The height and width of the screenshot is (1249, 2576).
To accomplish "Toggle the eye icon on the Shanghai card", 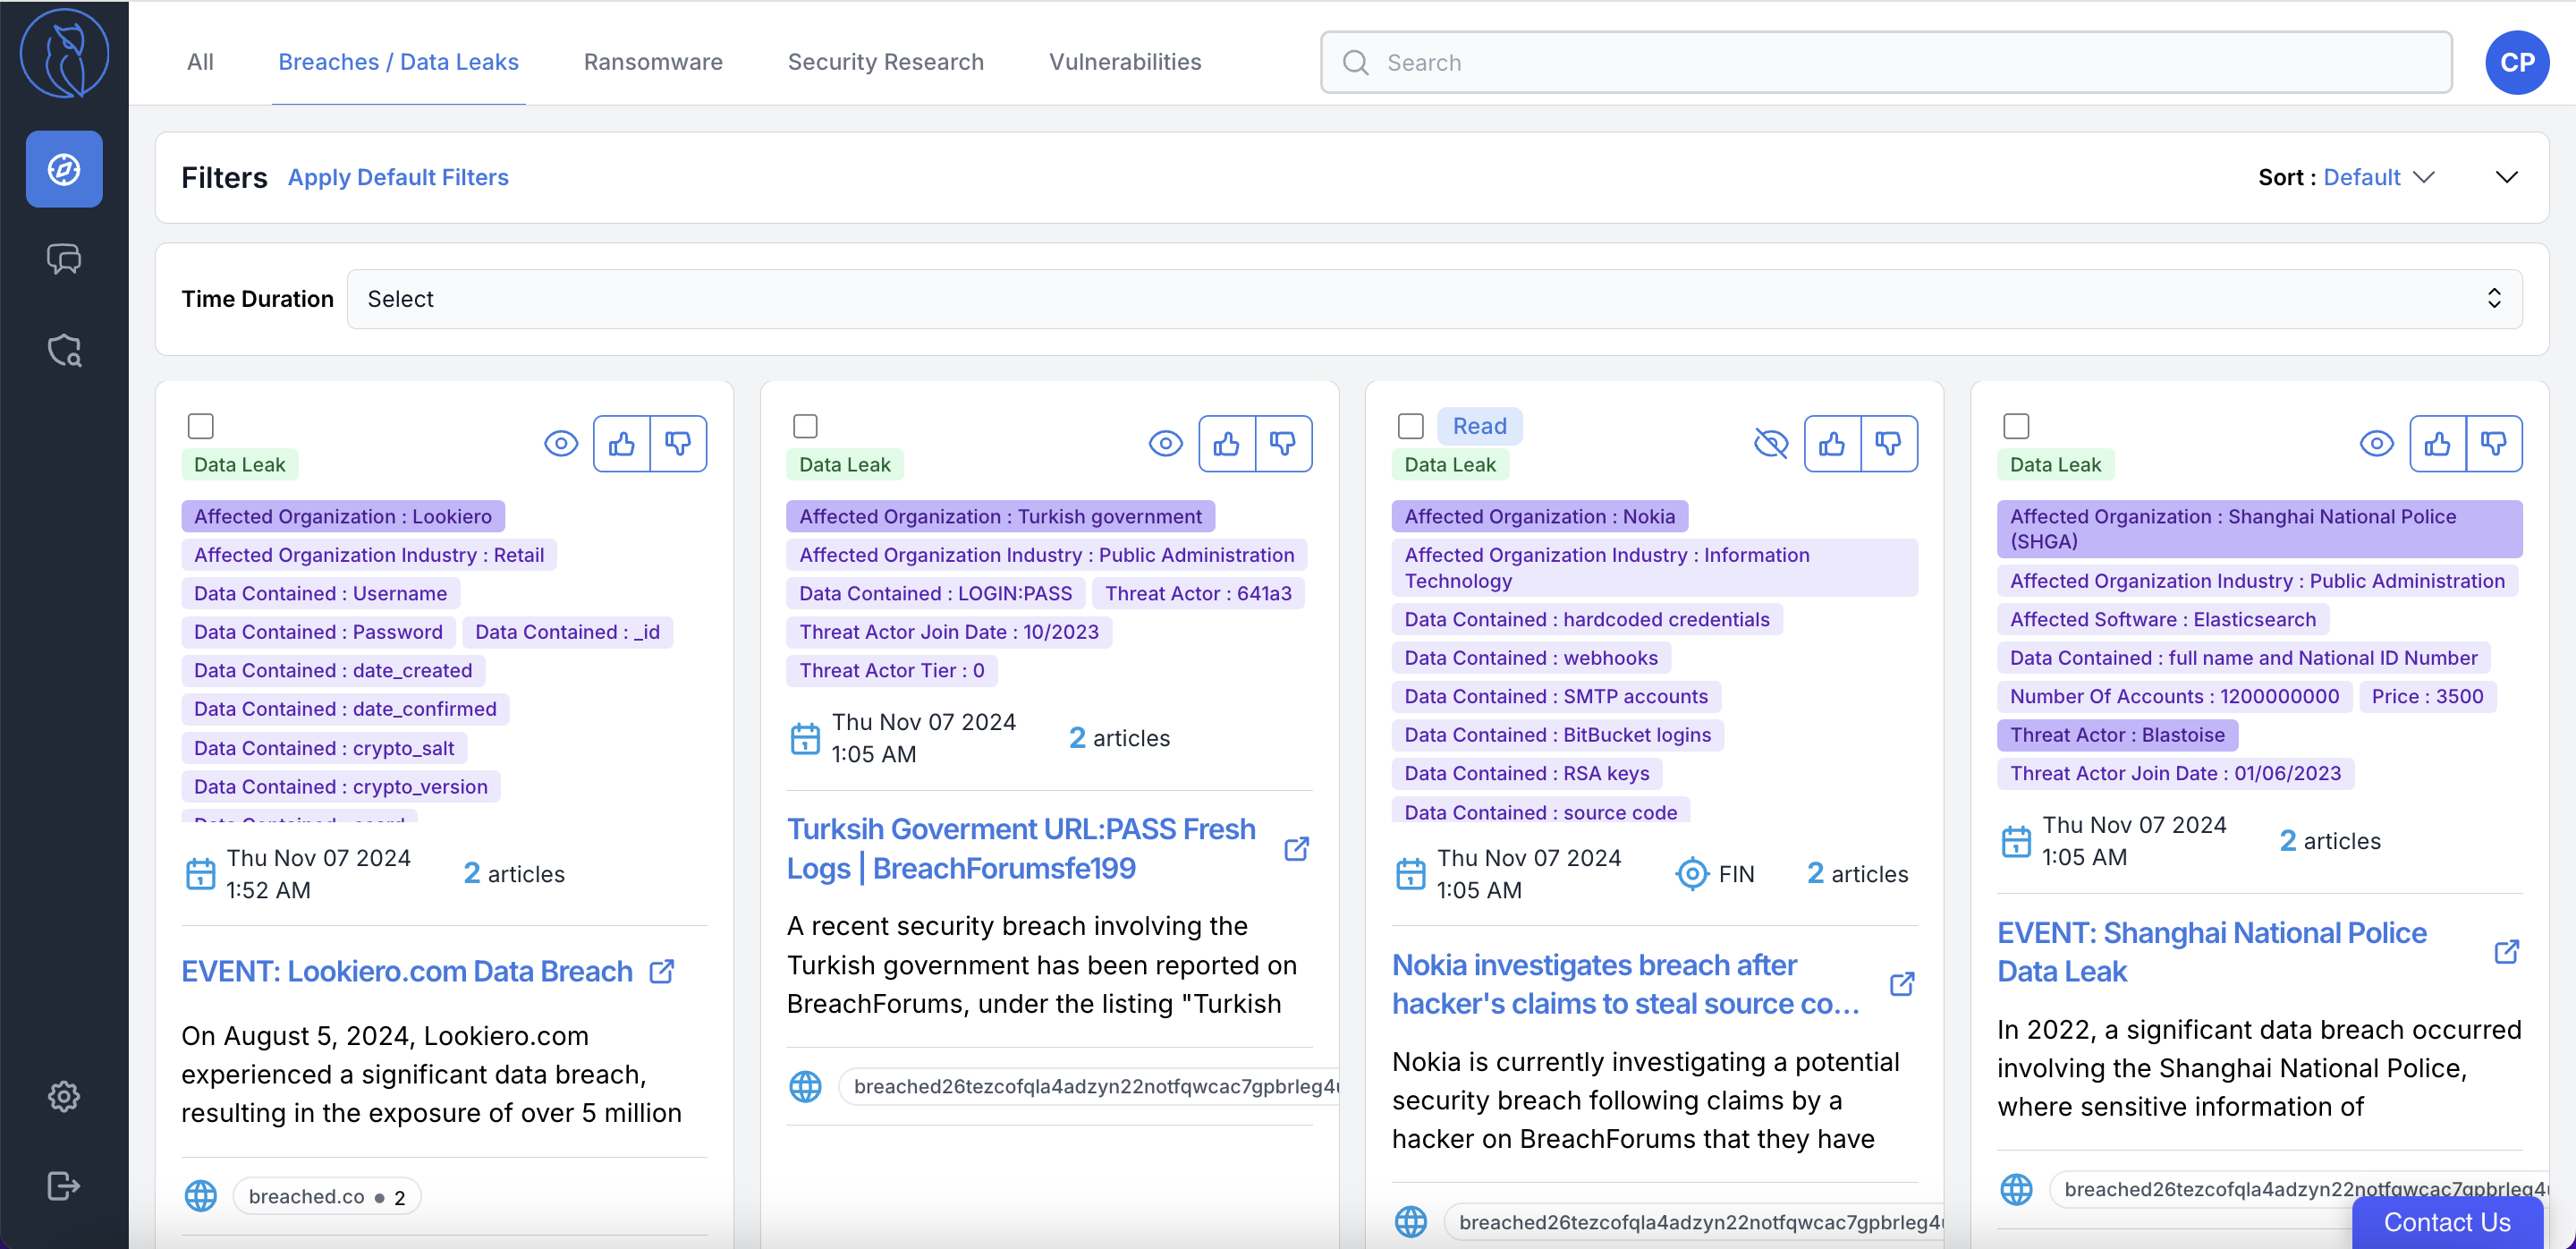I will 2377,443.
